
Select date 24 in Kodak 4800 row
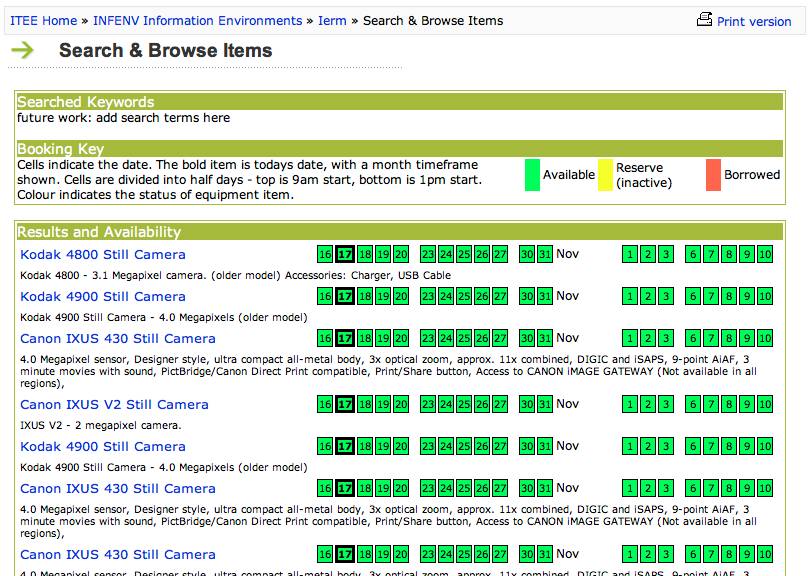[x=446, y=254]
